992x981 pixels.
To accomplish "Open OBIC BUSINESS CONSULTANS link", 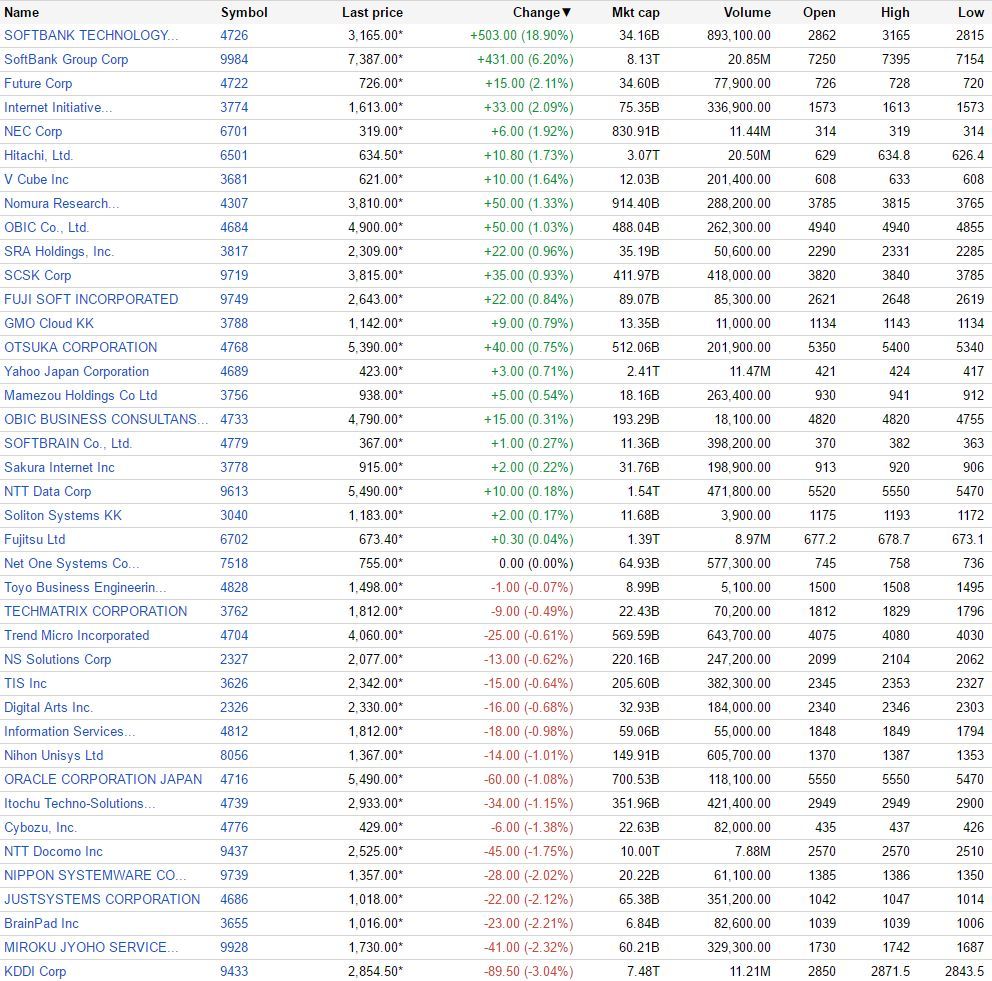I will [106, 419].
